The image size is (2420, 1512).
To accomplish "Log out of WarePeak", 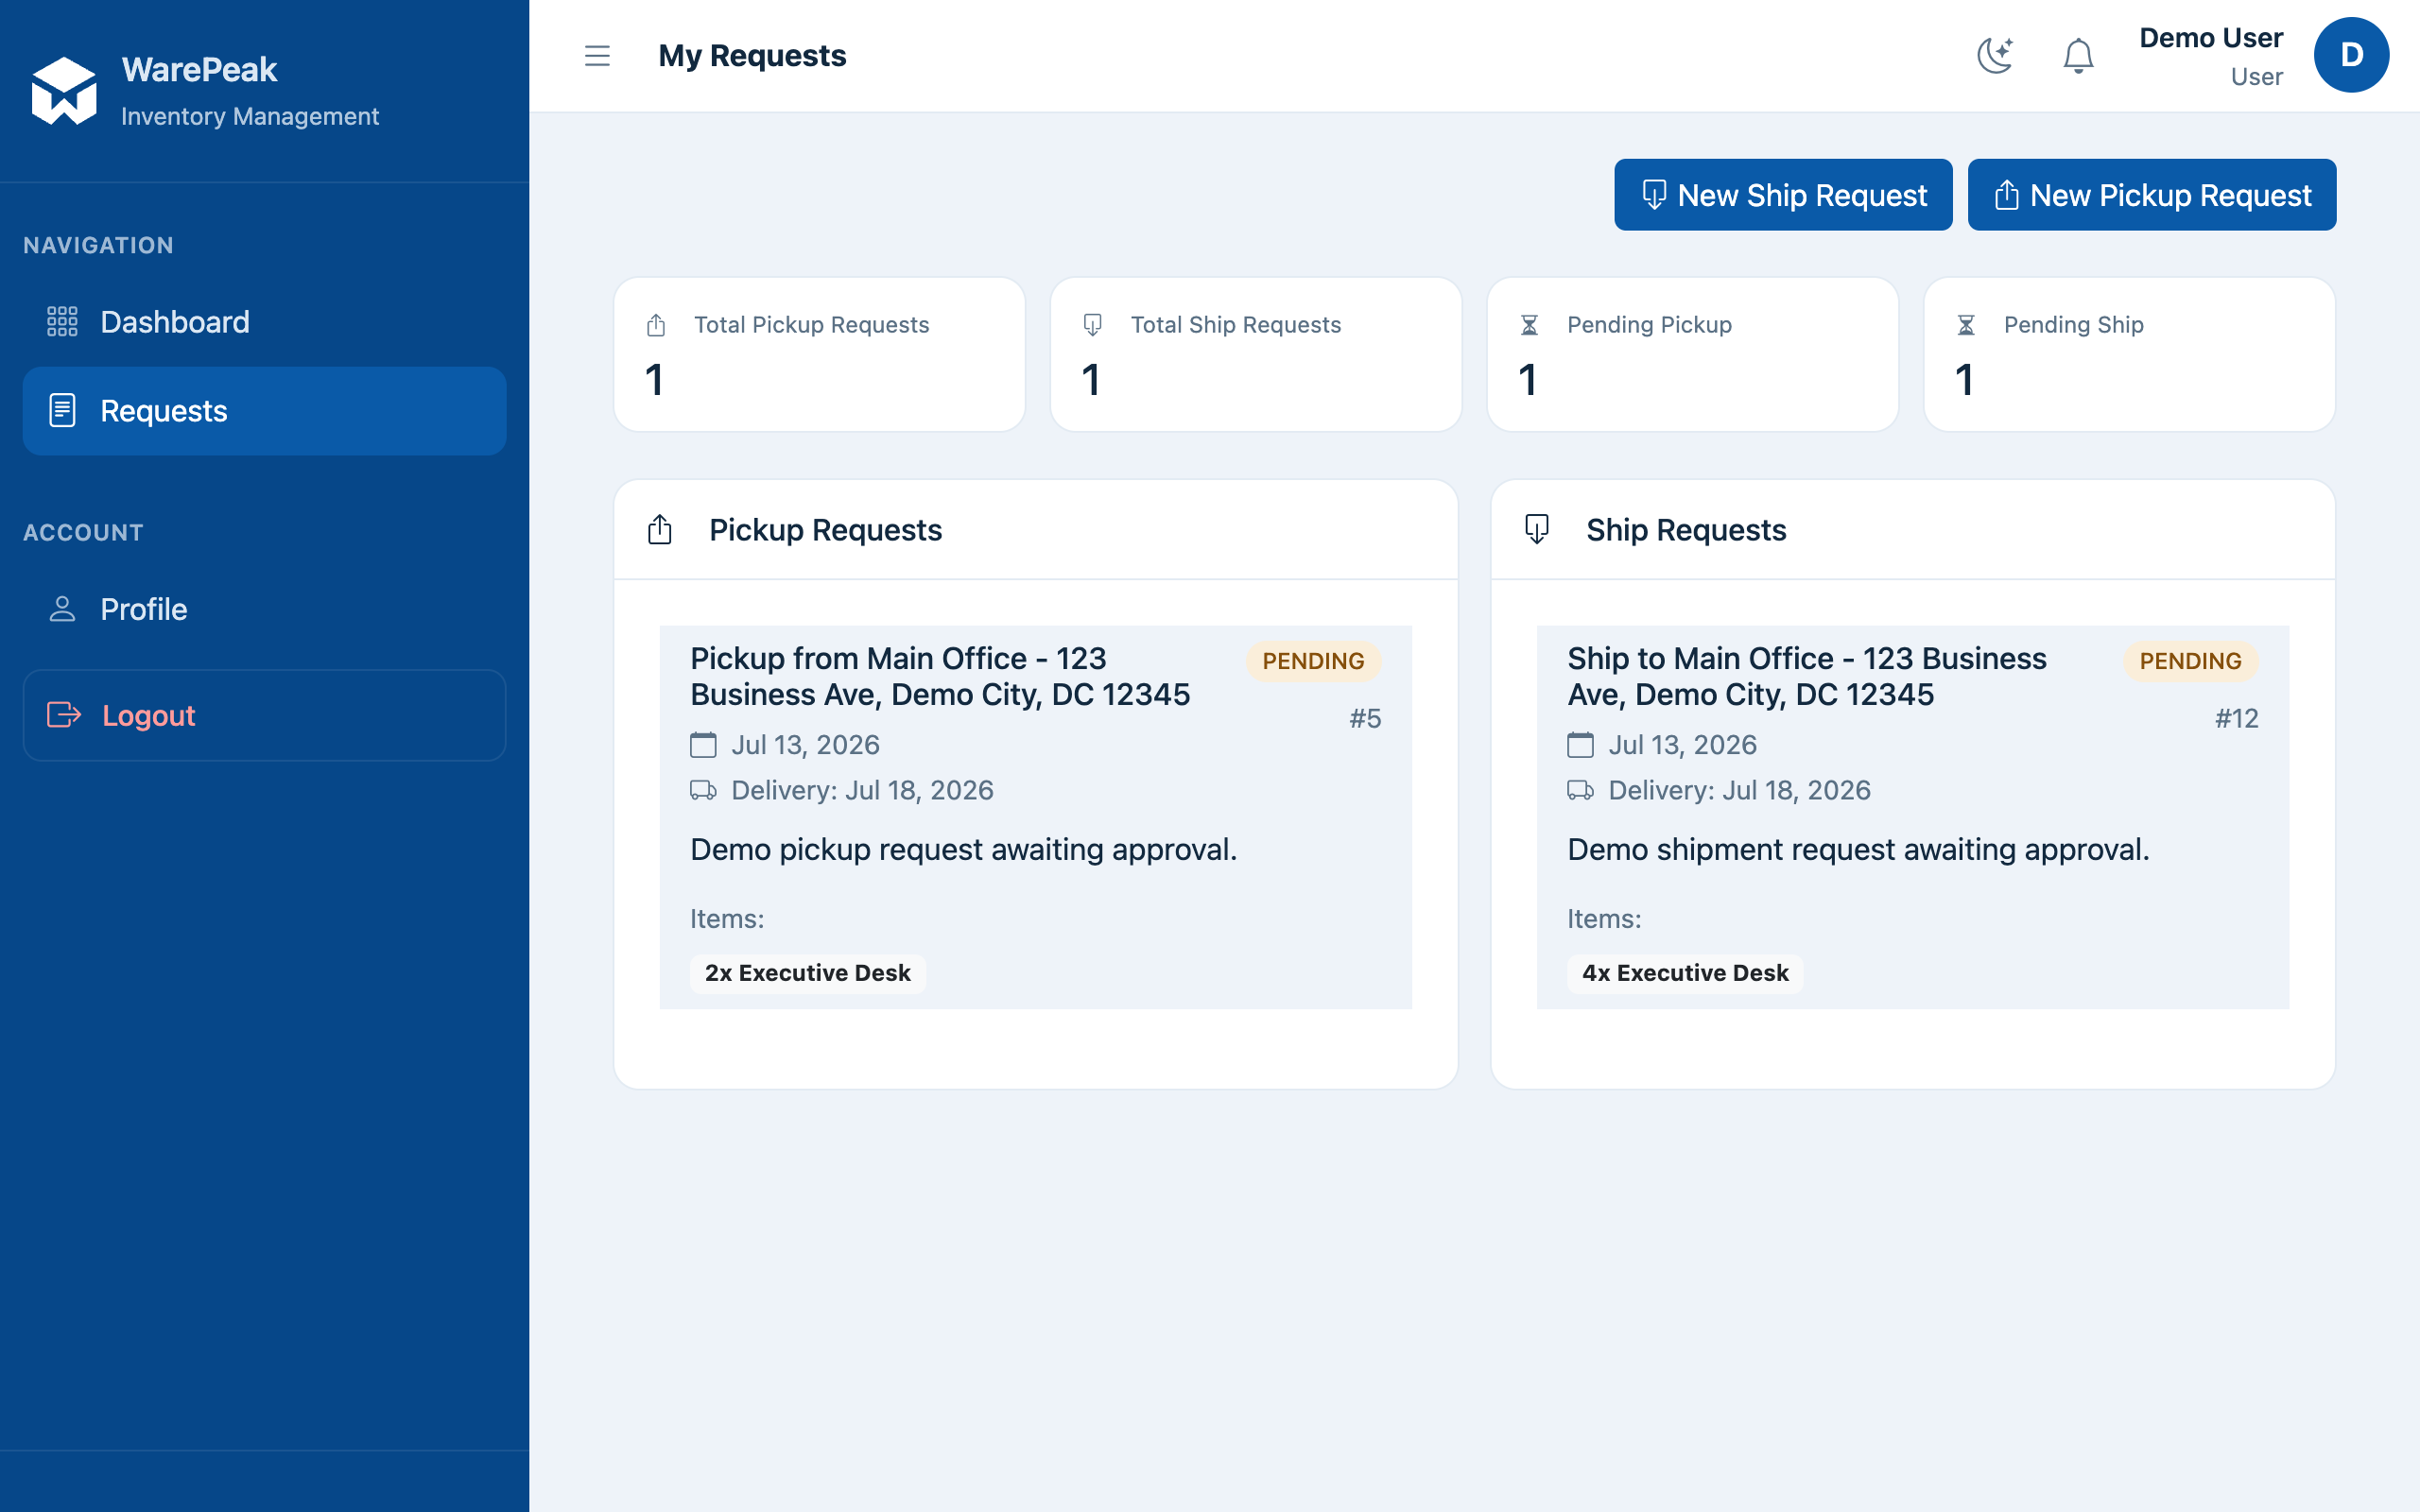I will 264,715.
